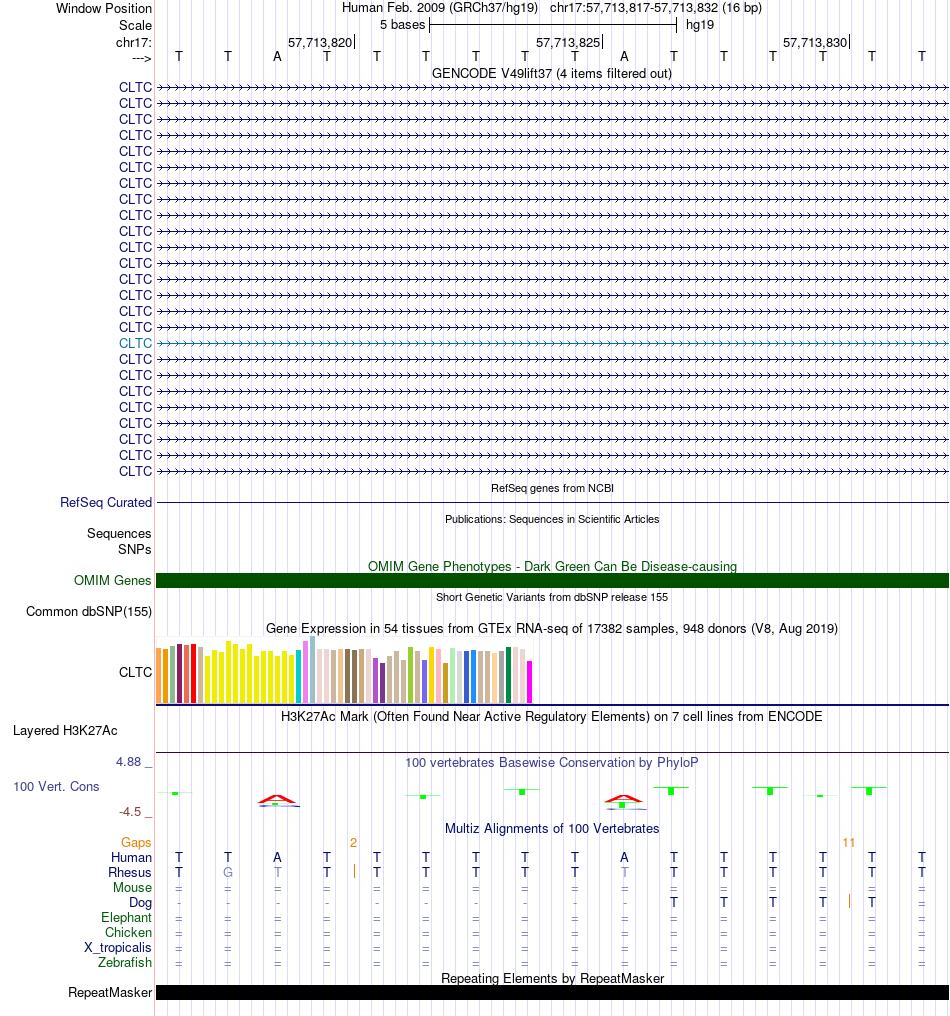Click the hg19 text beside the scale bar

click(700, 25)
